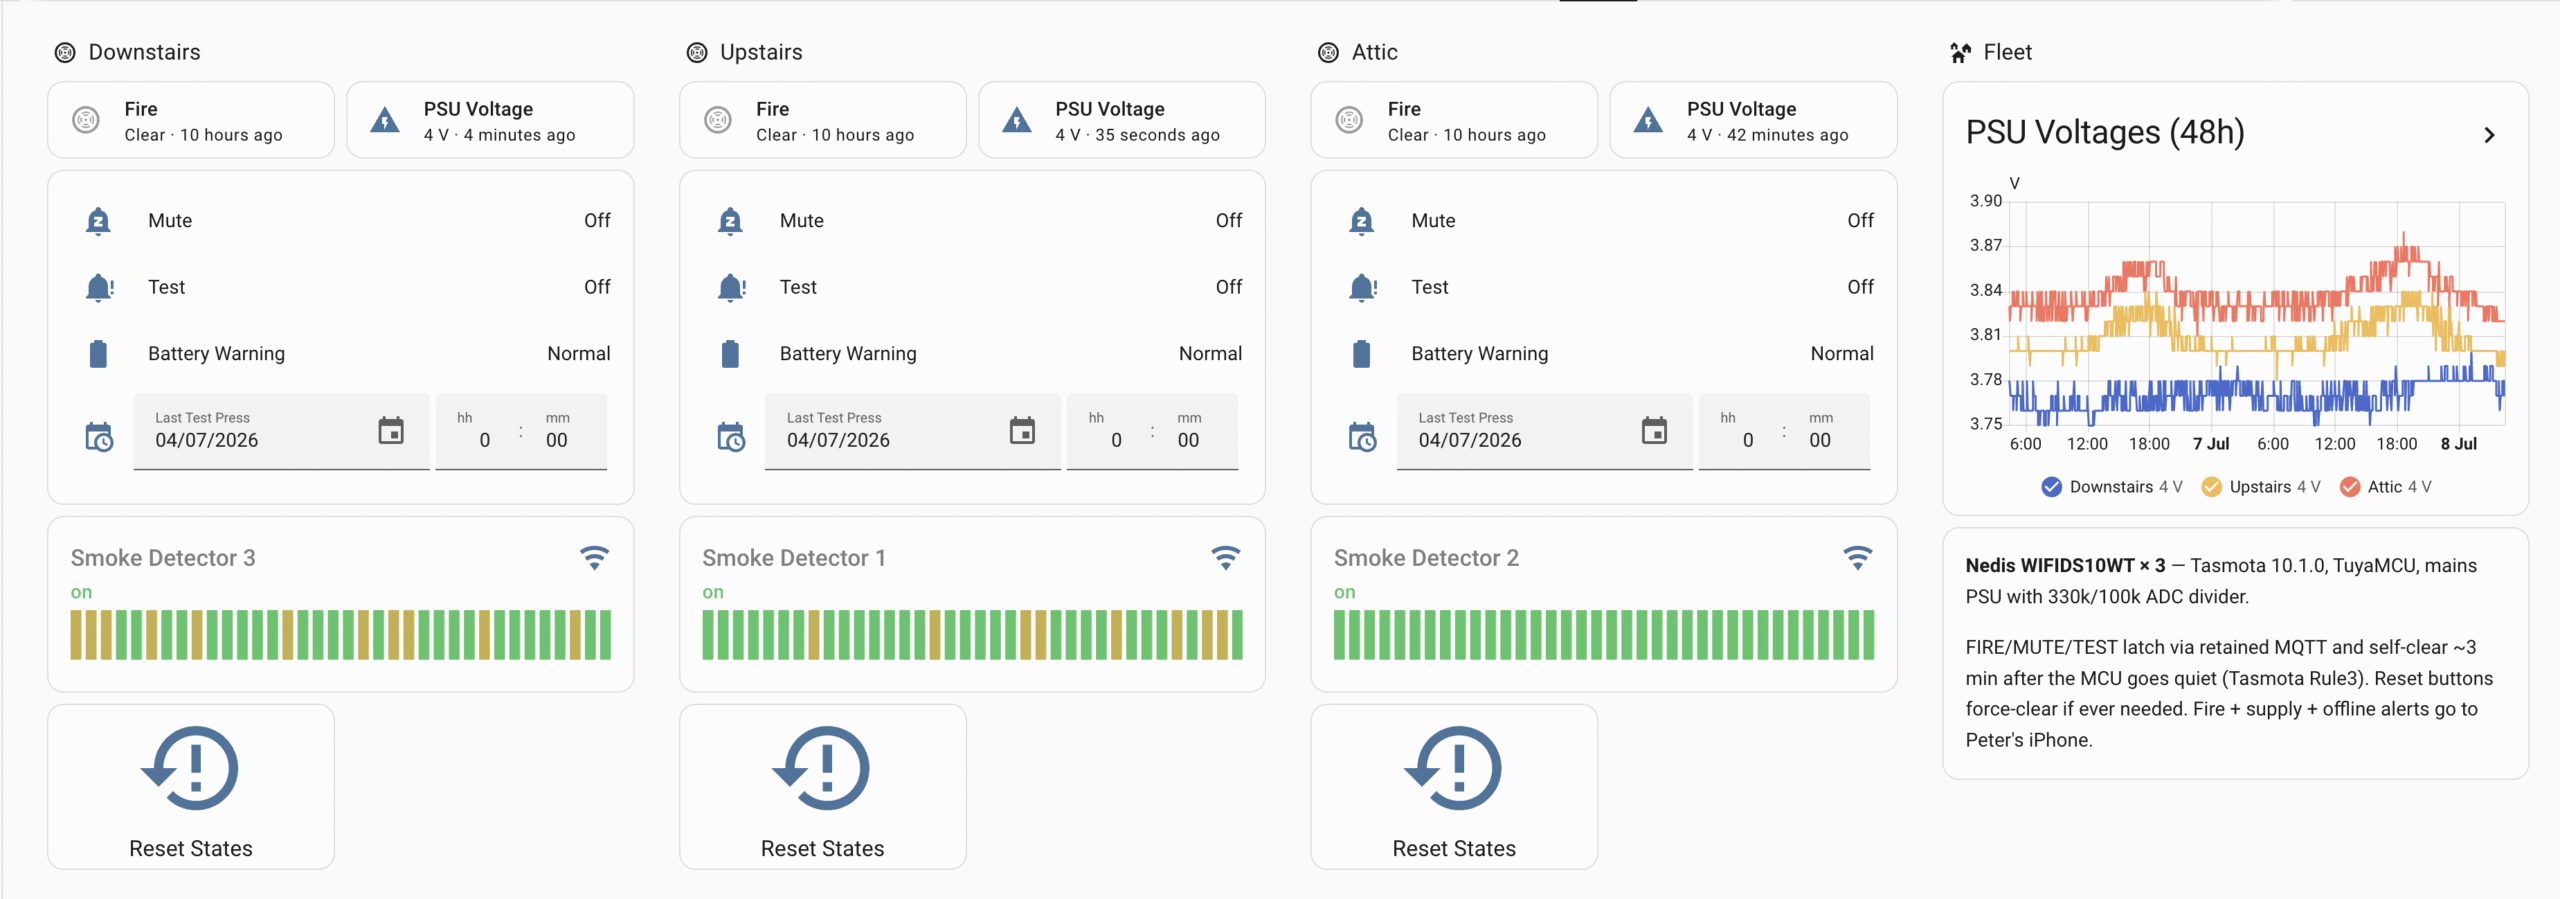Viewport: 2560px width, 899px height.
Task: Open the Upstairs PSU Voltage card
Action: coord(1122,120)
